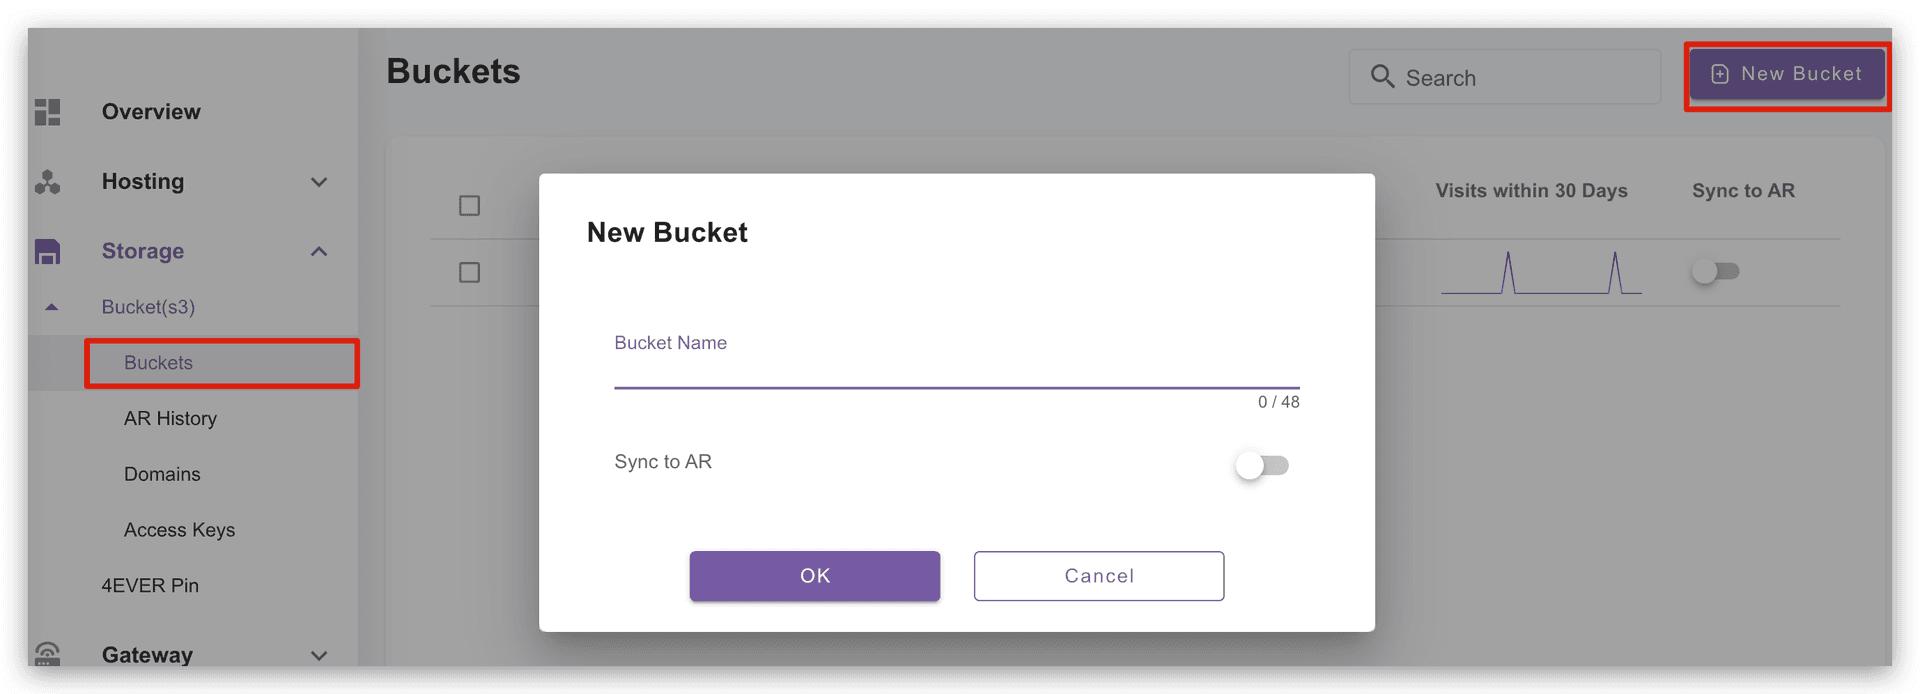Click the magnifier search icon
Viewport: 1920px width, 694px height.
tap(1382, 77)
